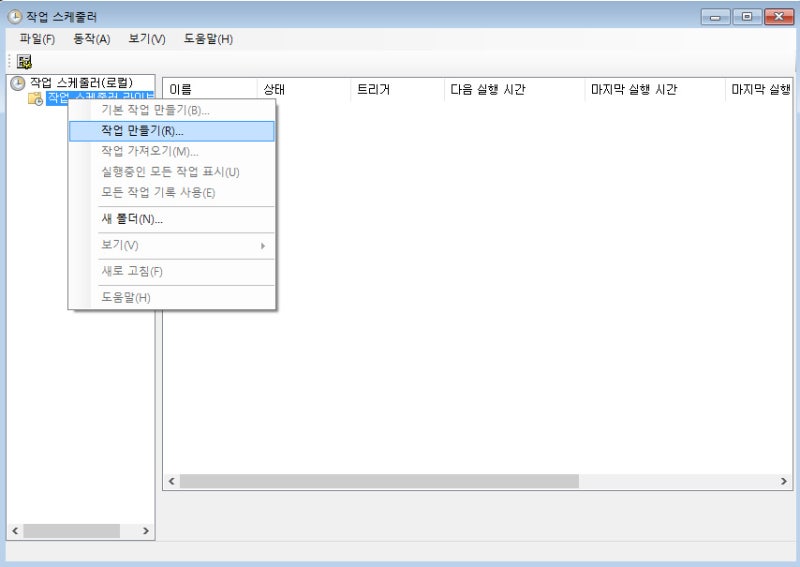800x567 pixels.
Task: Select the 작업 스케줄러(로컬) tree node
Action: (81, 83)
